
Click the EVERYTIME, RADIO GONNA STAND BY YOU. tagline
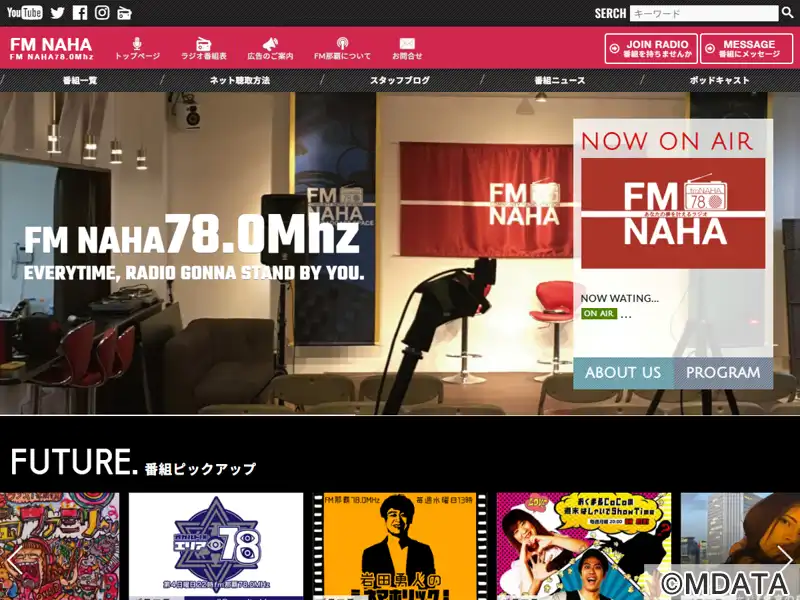[x=194, y=273]
